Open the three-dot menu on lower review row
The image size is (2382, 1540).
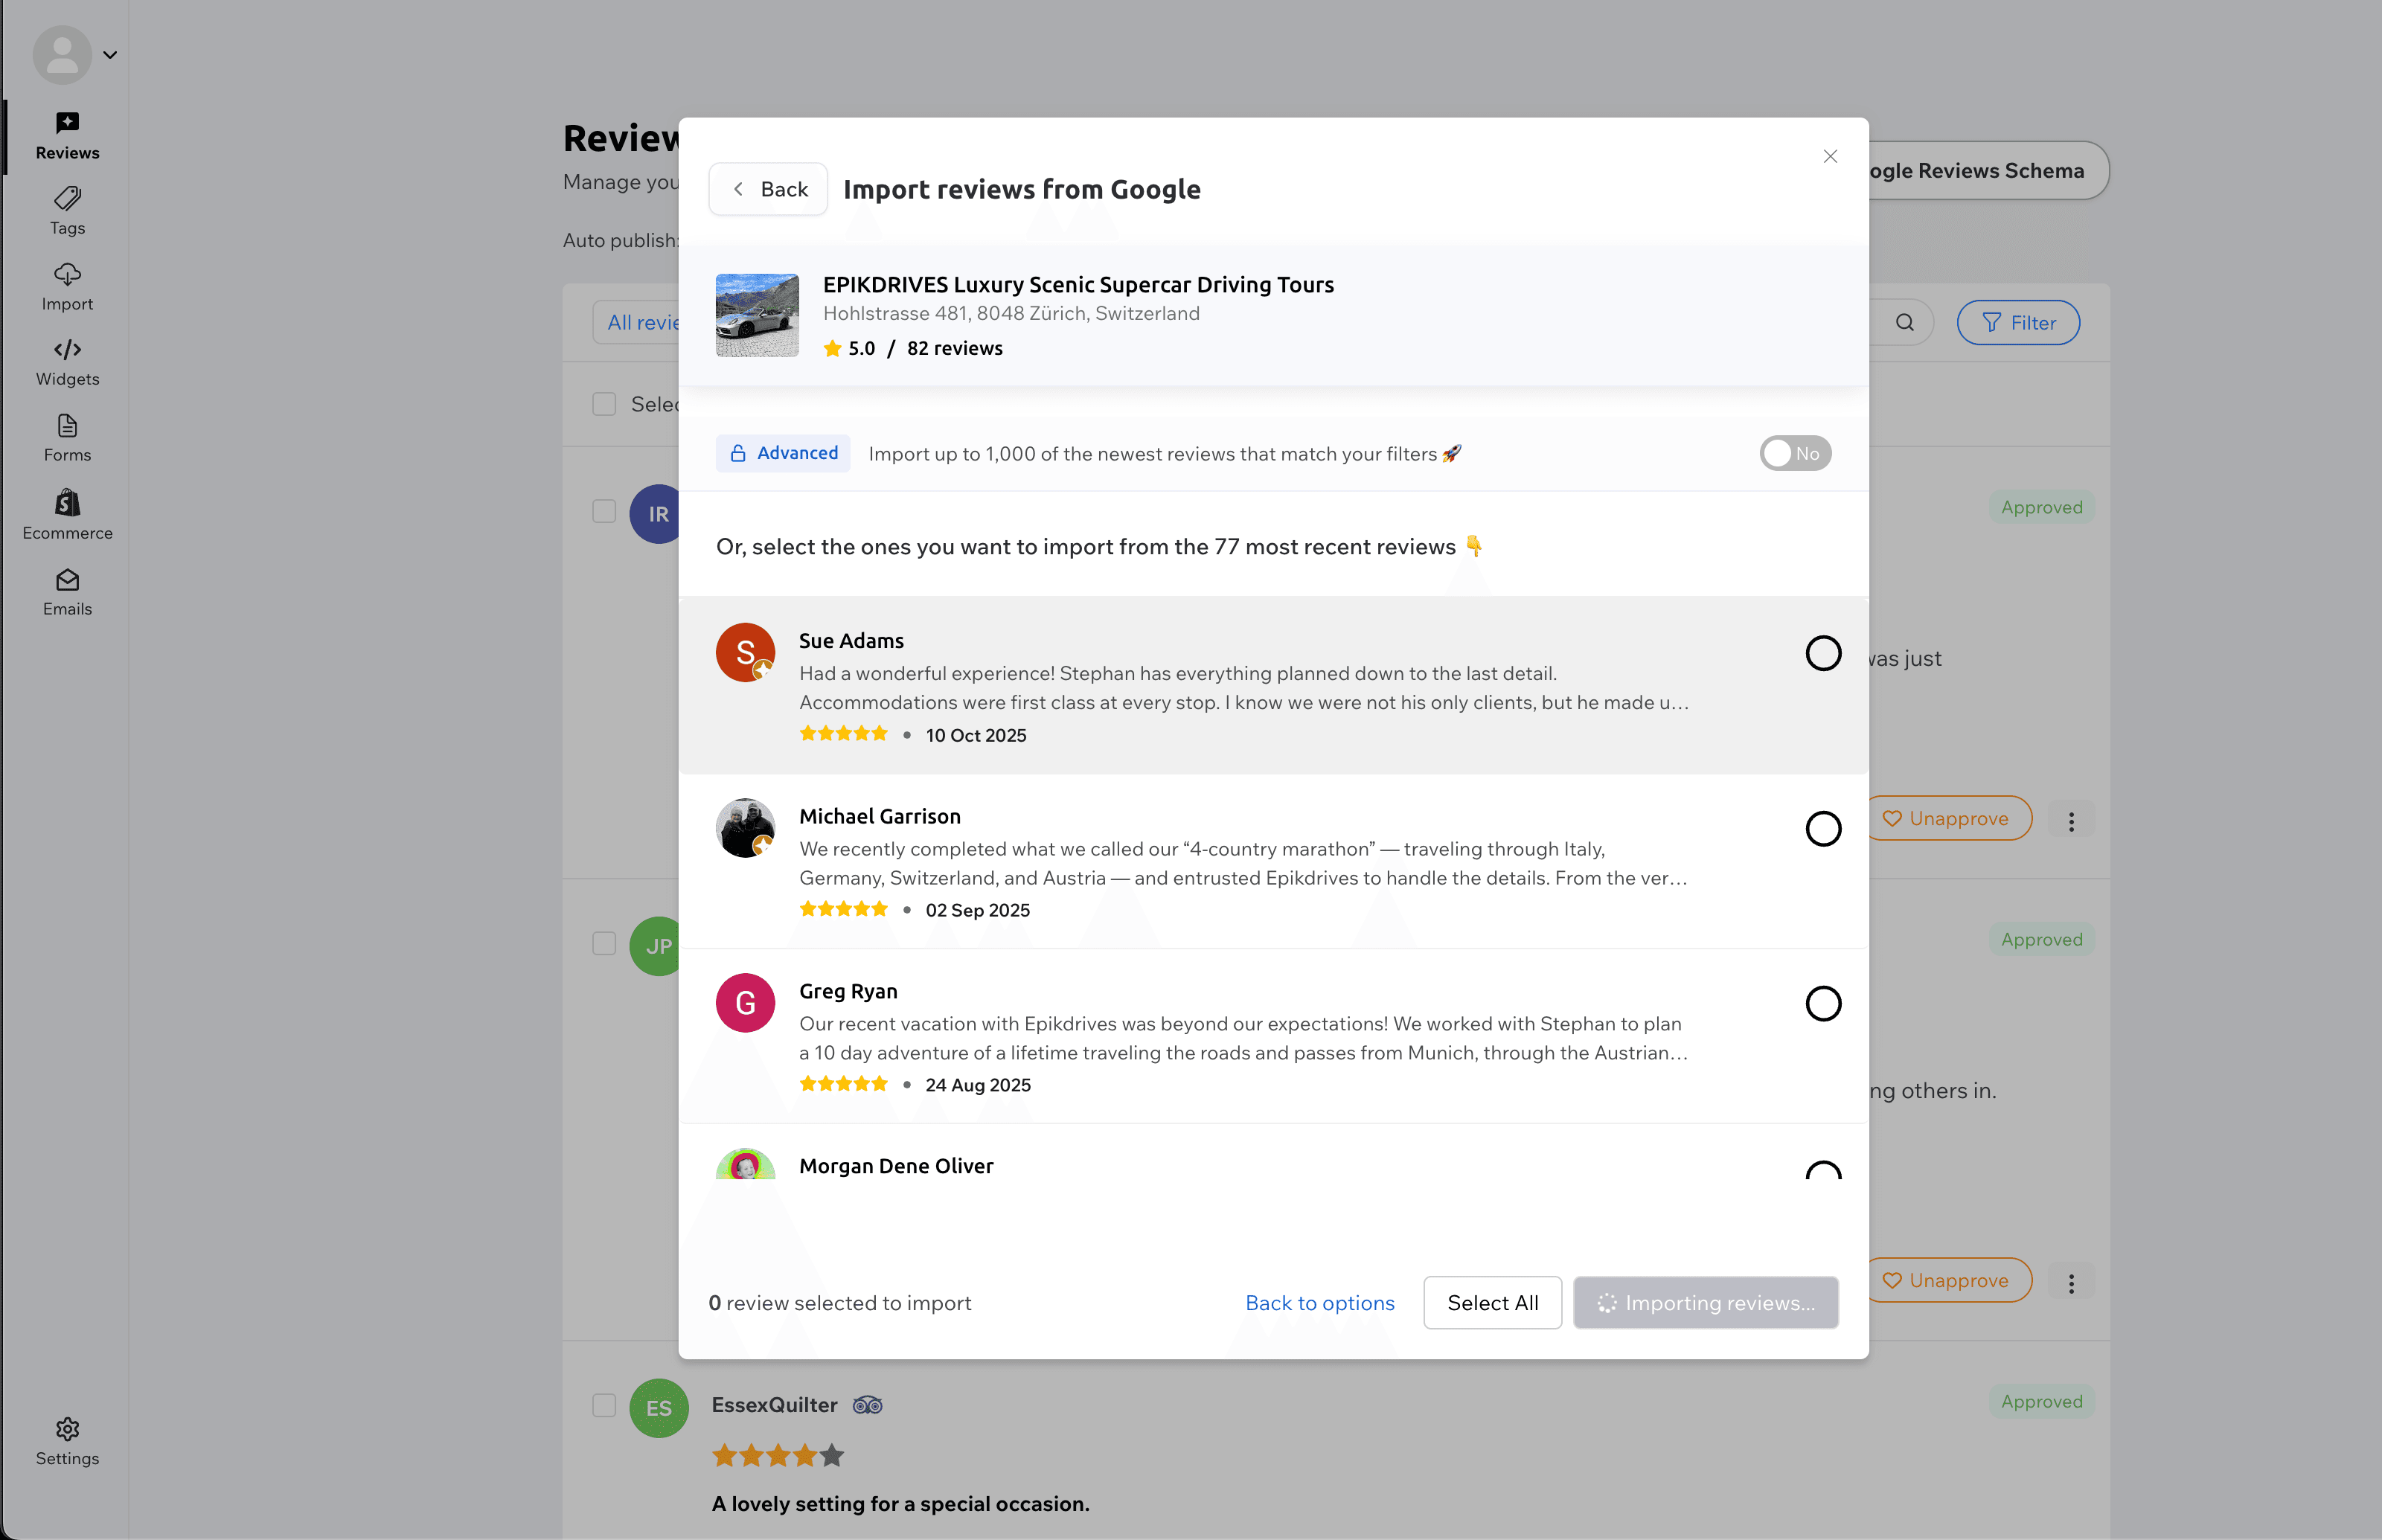tap(2072, 1283)
